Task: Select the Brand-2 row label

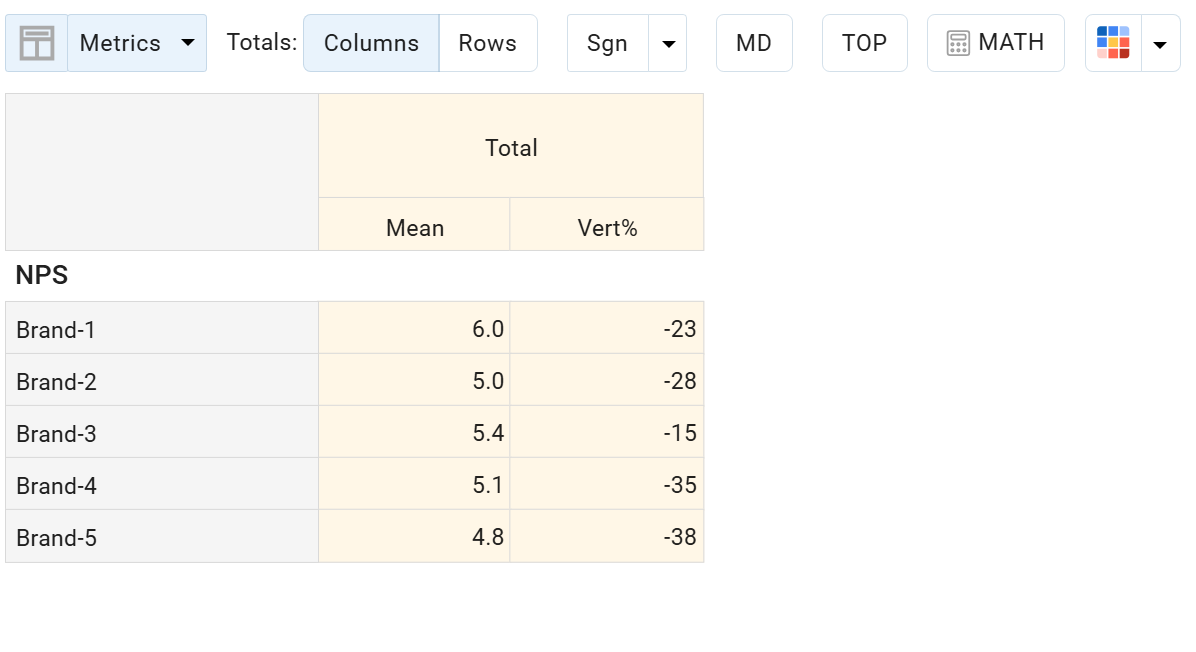Action: point(55,381)
